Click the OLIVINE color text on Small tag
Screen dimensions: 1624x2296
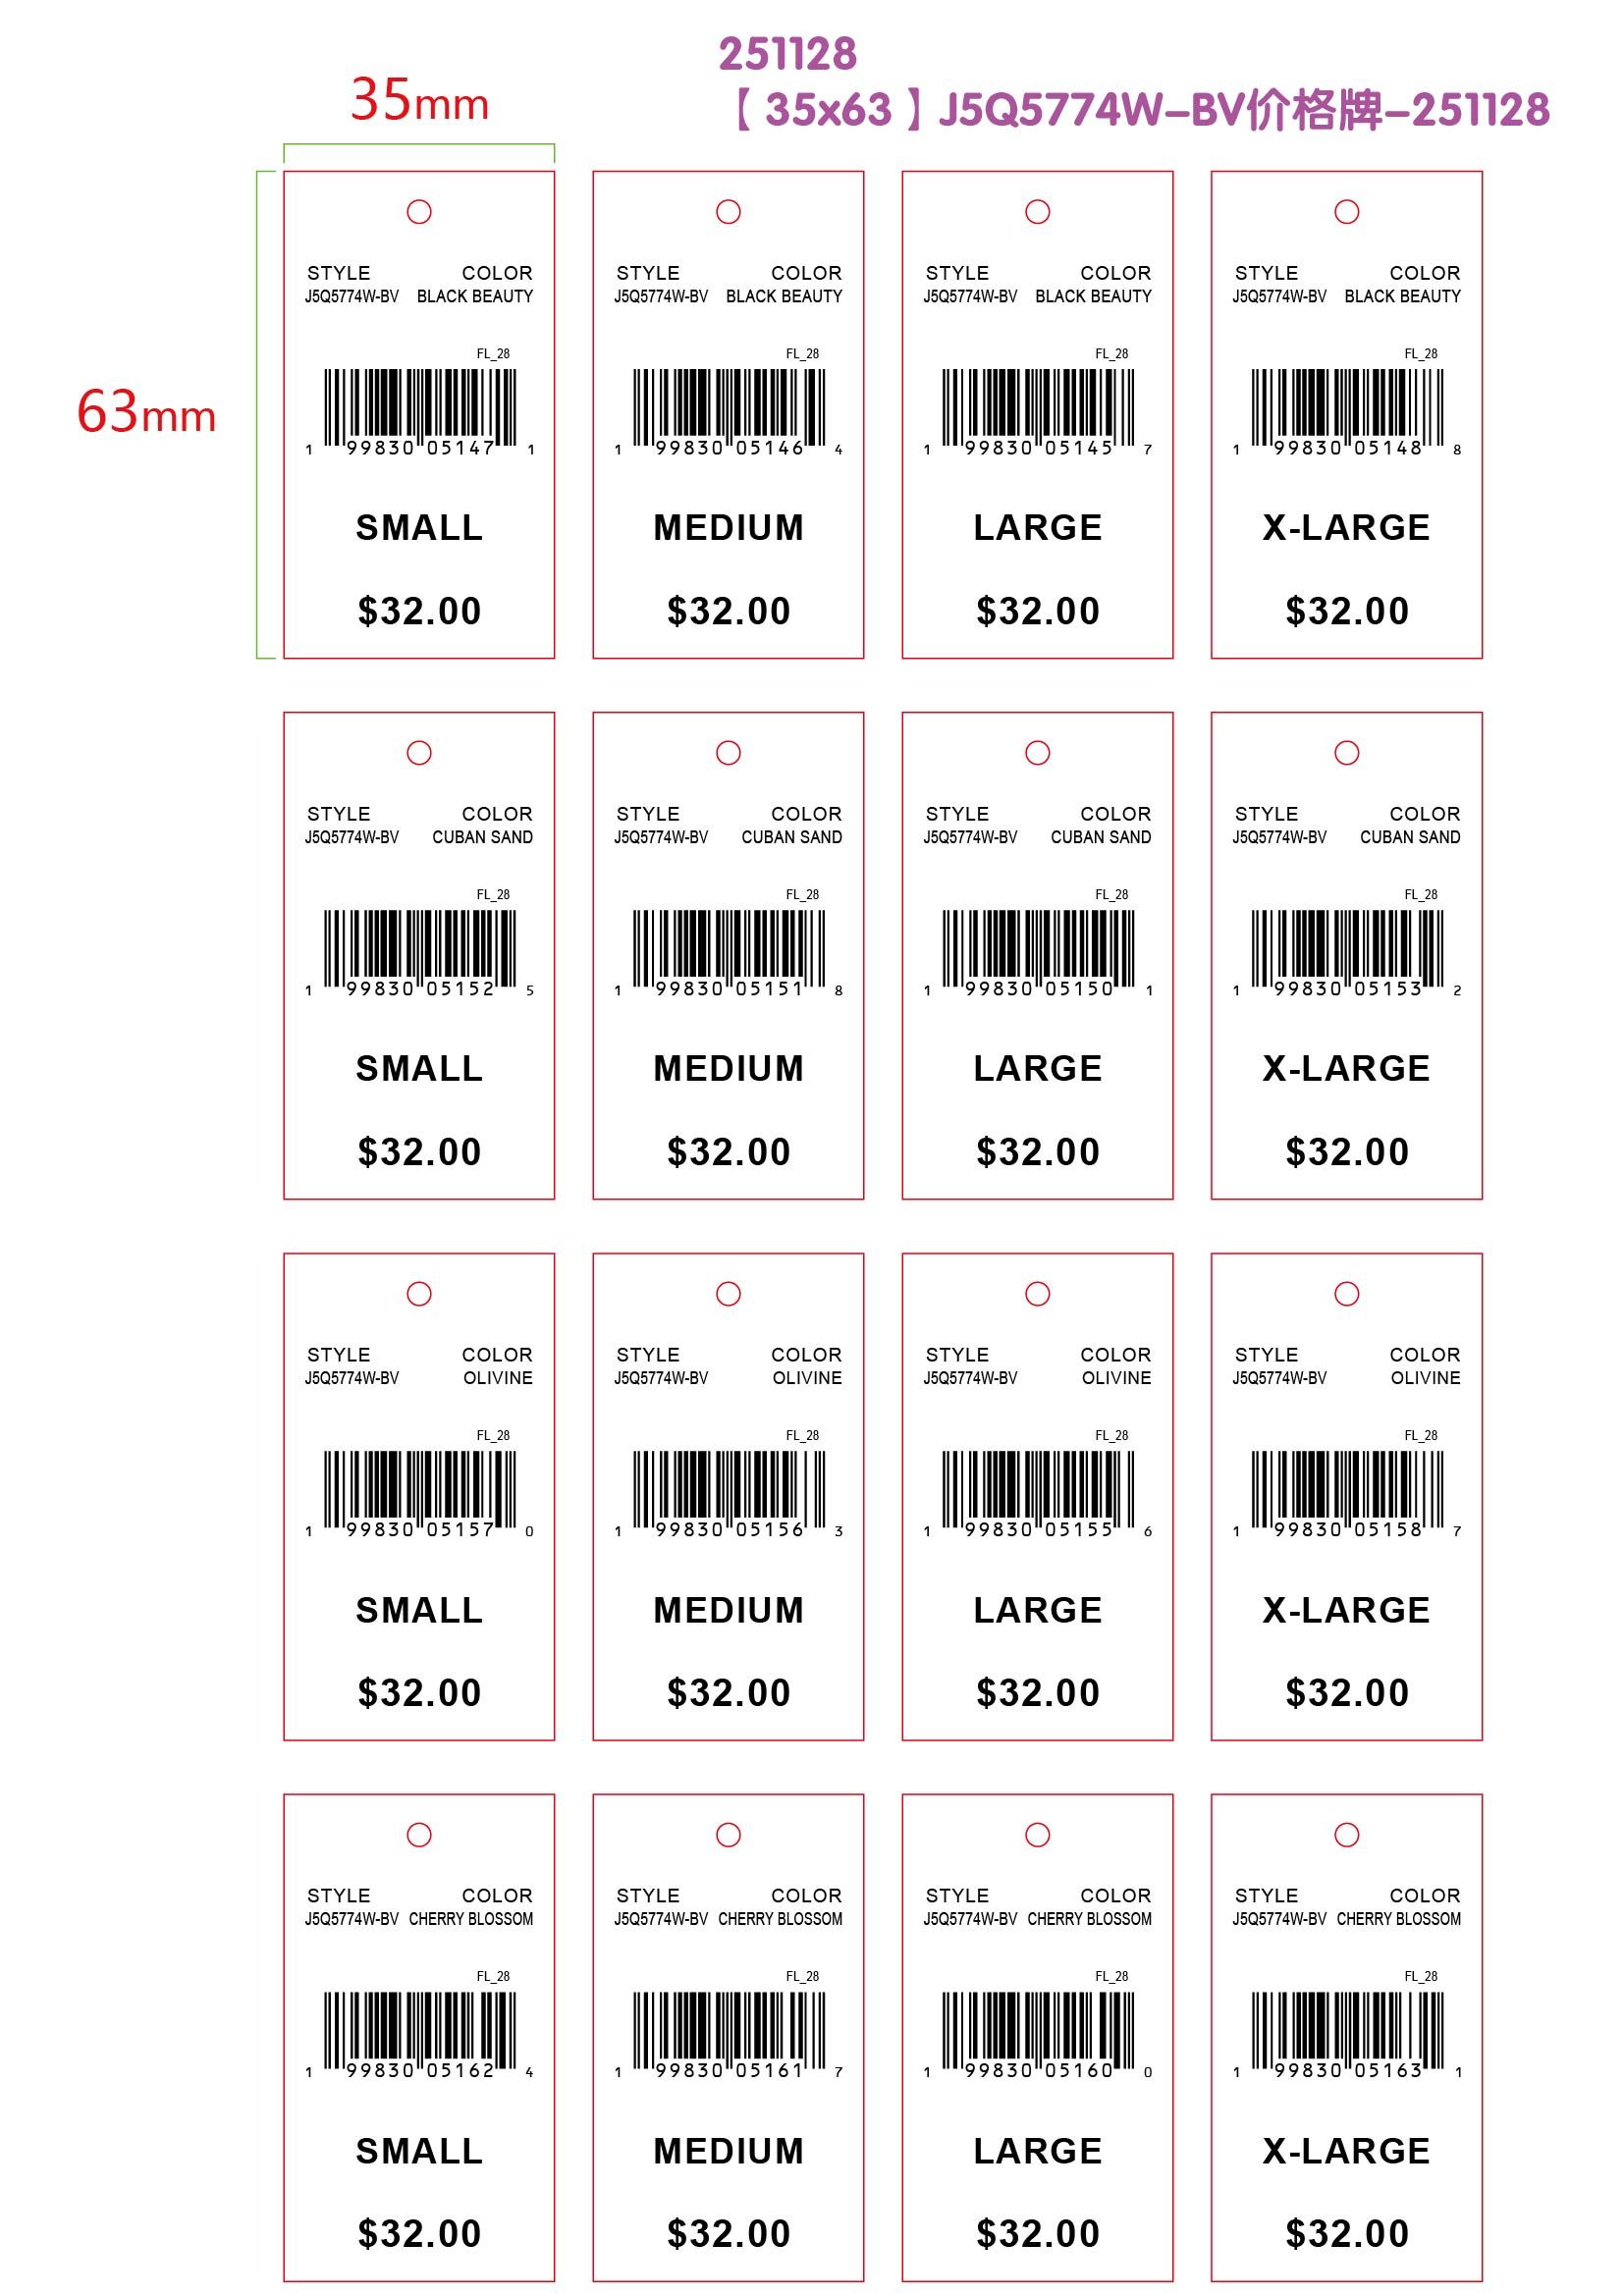(x=497, y=1378)
